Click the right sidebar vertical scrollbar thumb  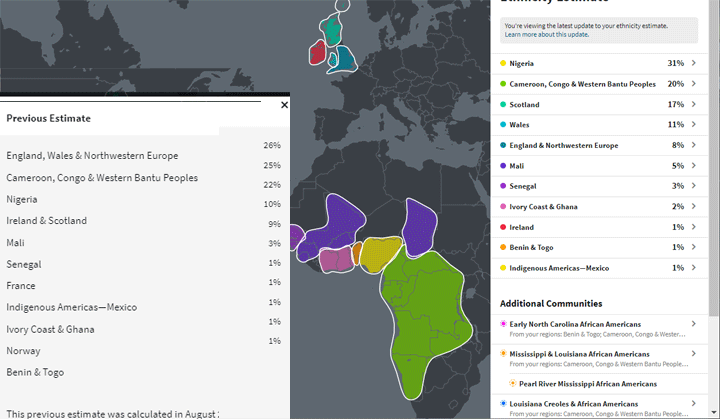714,156
